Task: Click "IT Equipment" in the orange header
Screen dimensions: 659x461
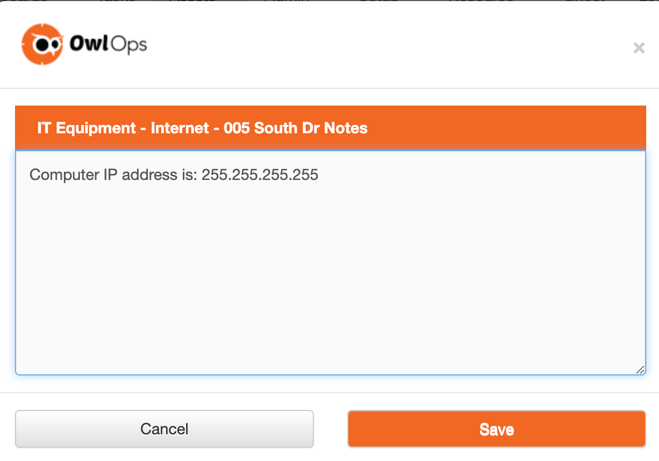Action: [x=83, y=128]
